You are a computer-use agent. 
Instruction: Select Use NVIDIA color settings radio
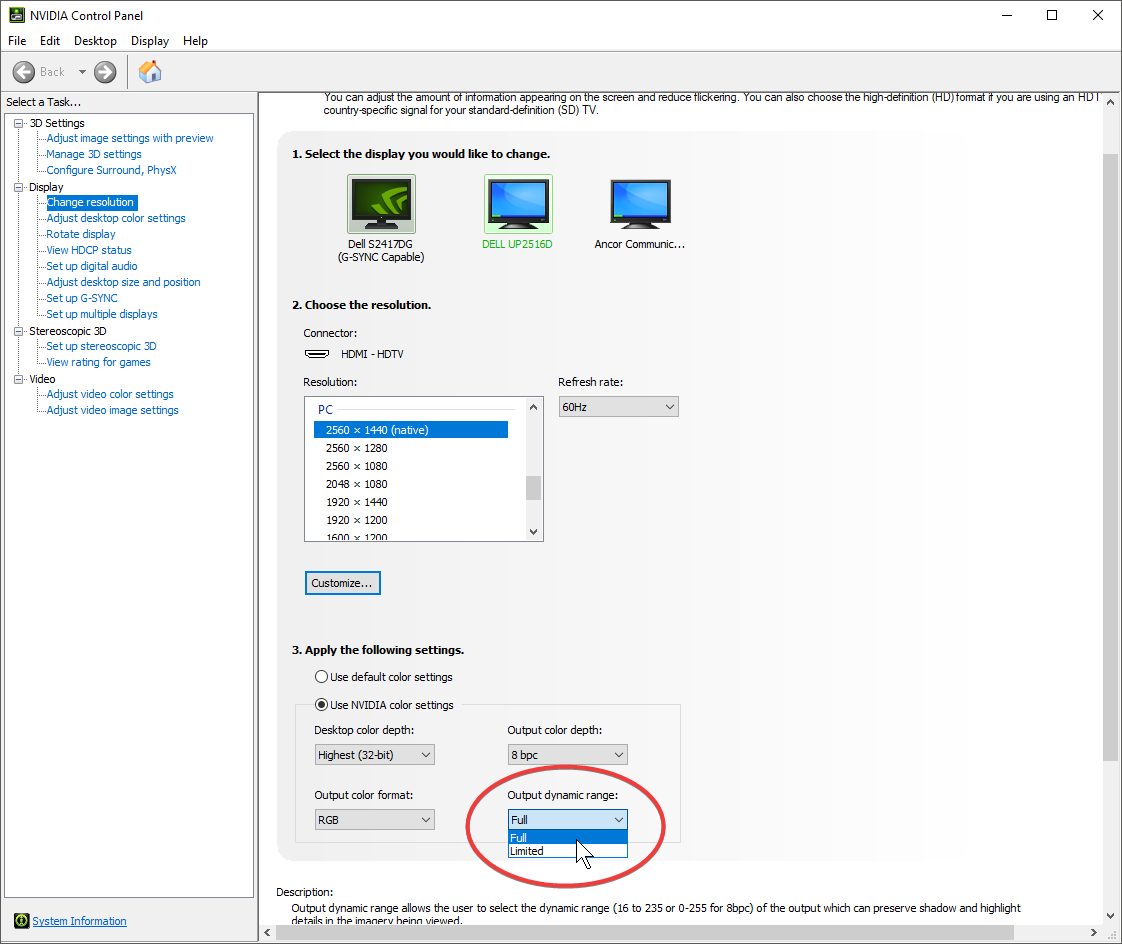click(x=321, y=705)
